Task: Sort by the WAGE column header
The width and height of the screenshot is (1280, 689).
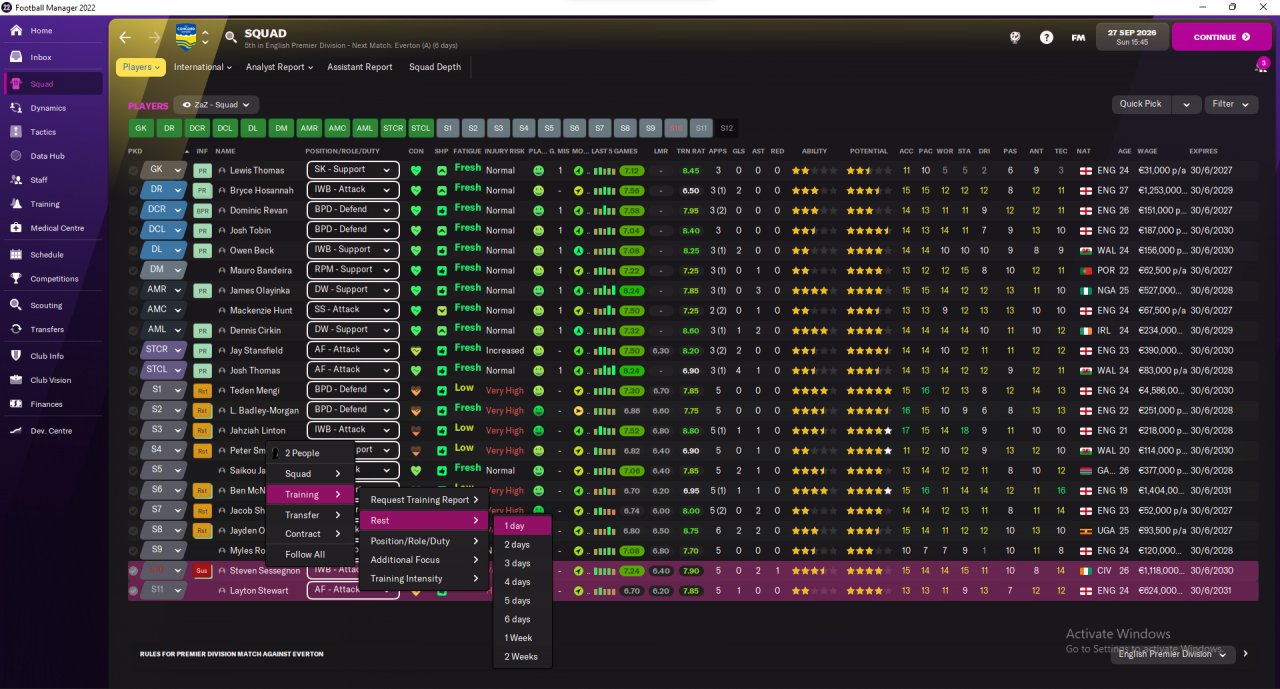Action: coord(1148,151)
